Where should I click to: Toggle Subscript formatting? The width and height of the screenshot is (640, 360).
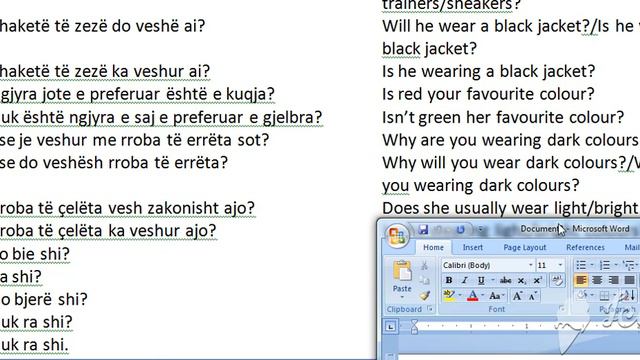pyautogui.click(x=522, y=280)
